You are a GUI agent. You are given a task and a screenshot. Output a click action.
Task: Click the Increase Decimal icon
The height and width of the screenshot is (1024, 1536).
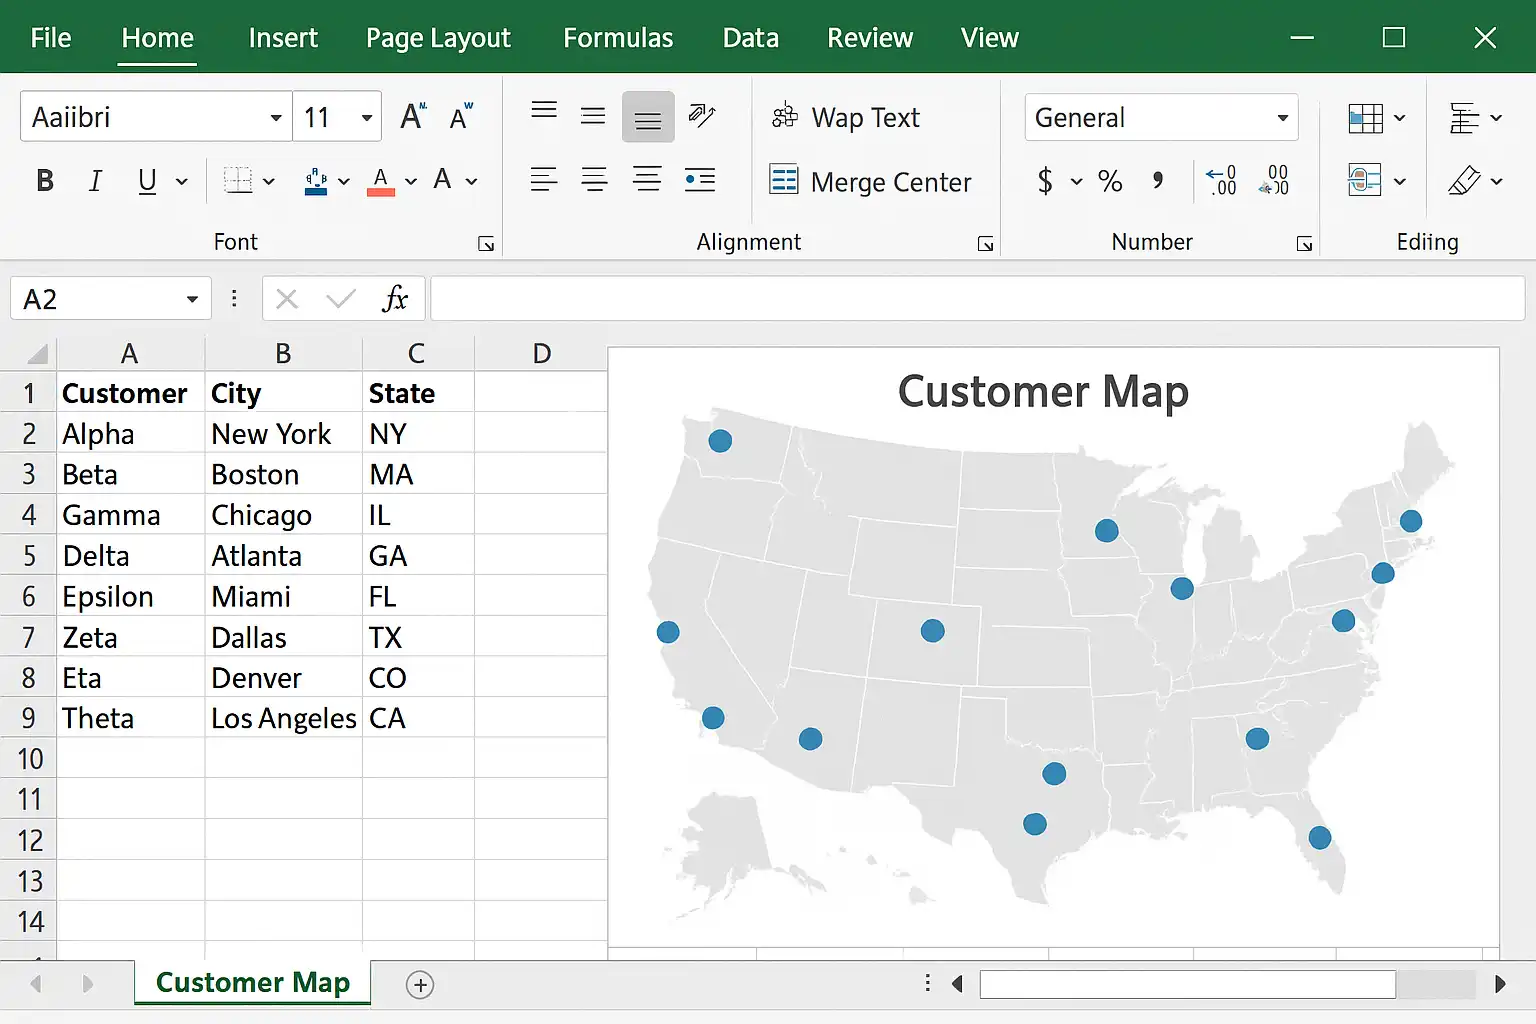point(1221,181)
